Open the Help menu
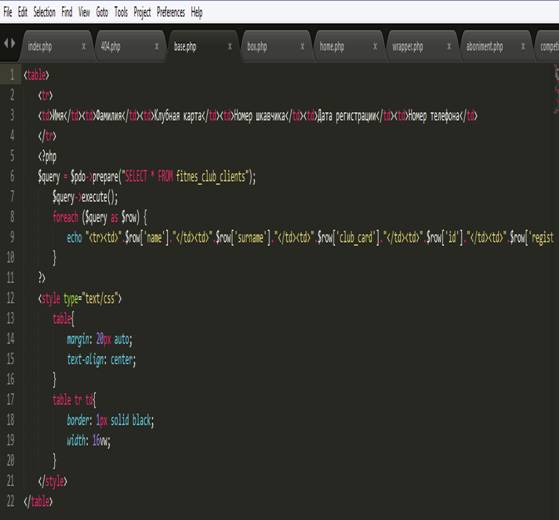Viewport: 559px width, 520px height. [x=196, y=12]
